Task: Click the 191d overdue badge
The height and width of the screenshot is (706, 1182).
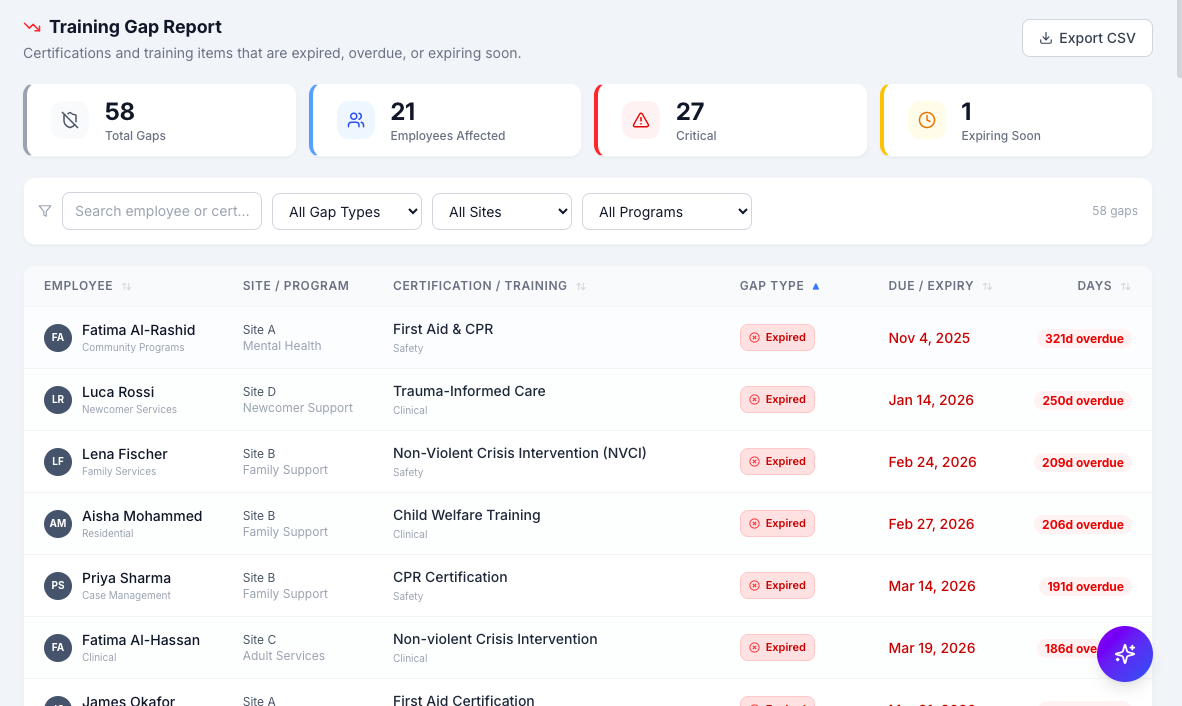Action: [1085, 586]
